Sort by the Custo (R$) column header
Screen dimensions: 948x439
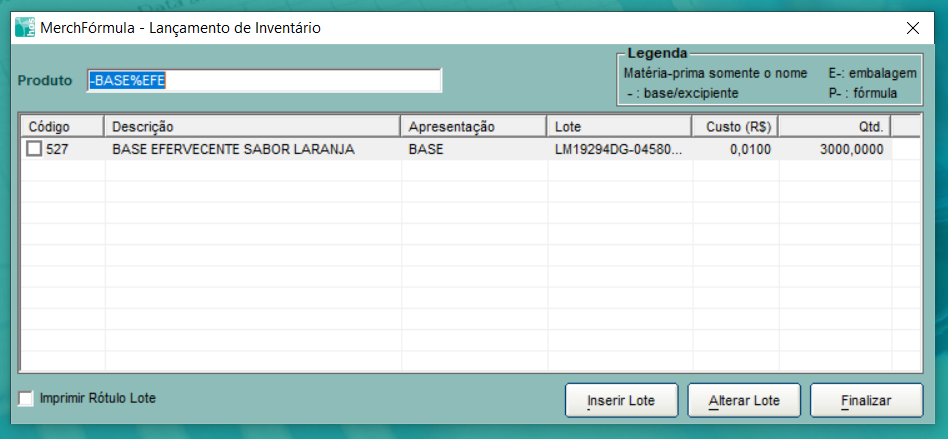734,127
